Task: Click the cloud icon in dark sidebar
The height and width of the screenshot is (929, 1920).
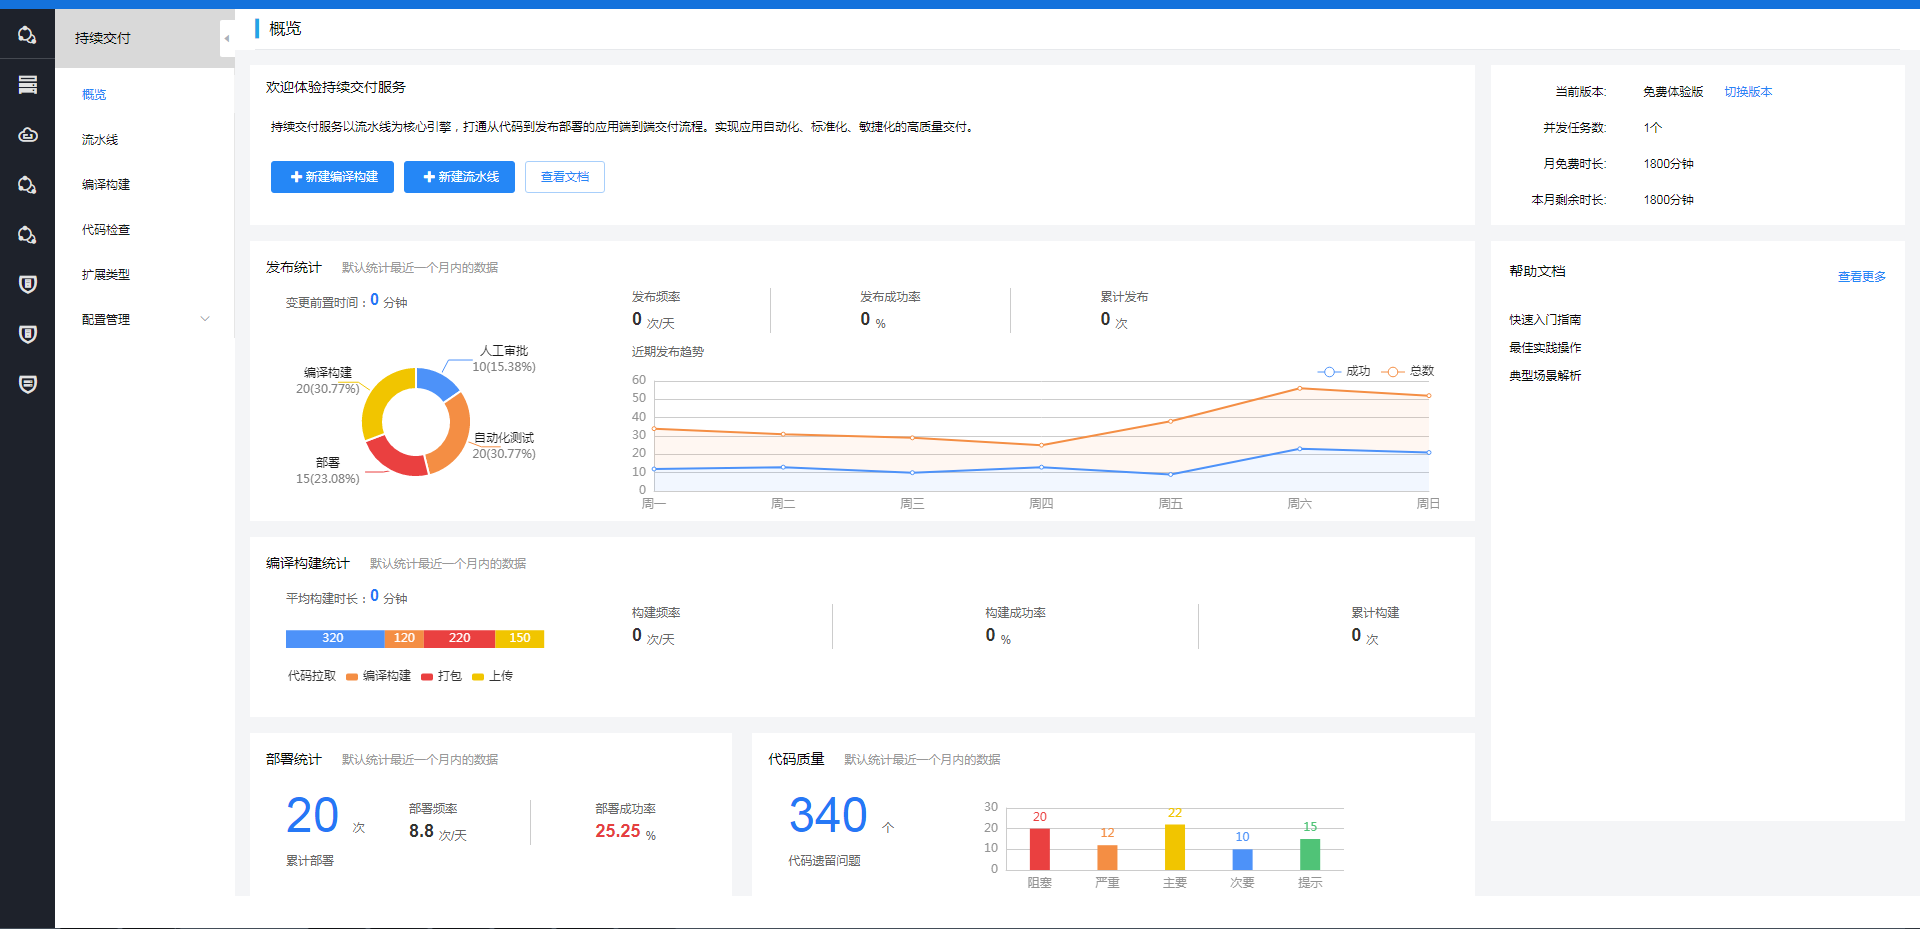Action: click(28, 135)
